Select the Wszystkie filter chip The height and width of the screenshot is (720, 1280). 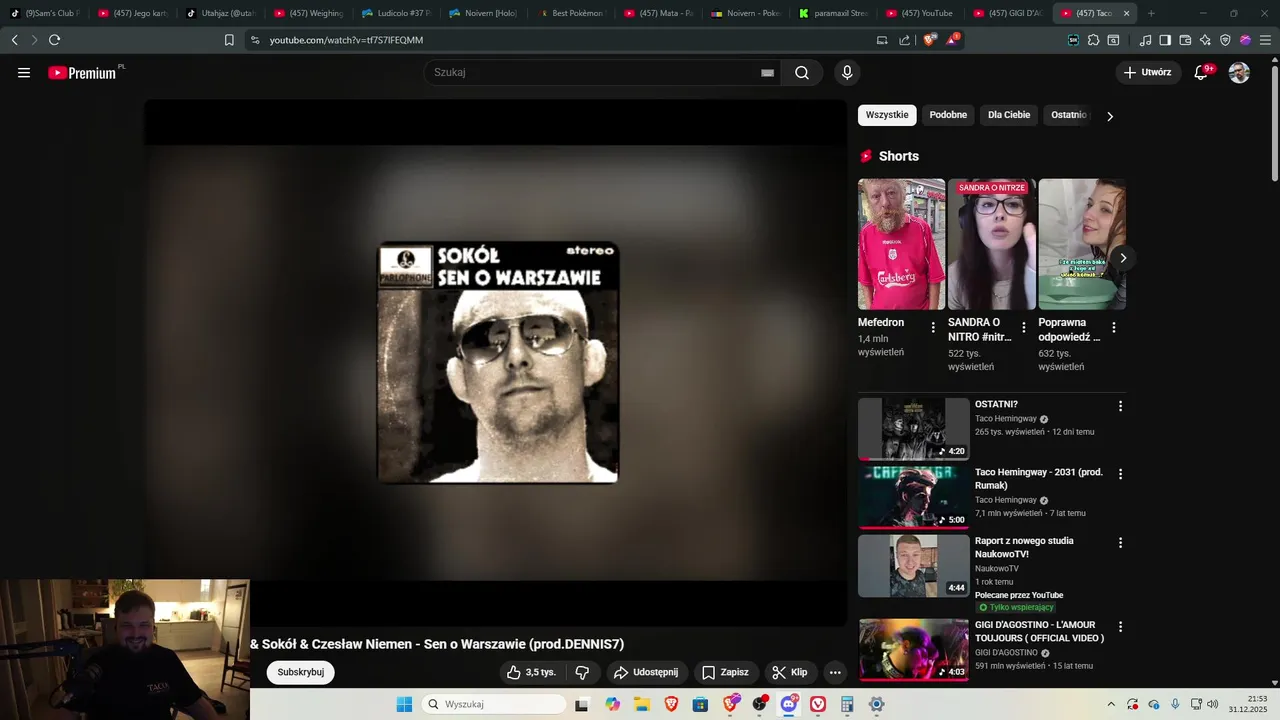point(887,115)
